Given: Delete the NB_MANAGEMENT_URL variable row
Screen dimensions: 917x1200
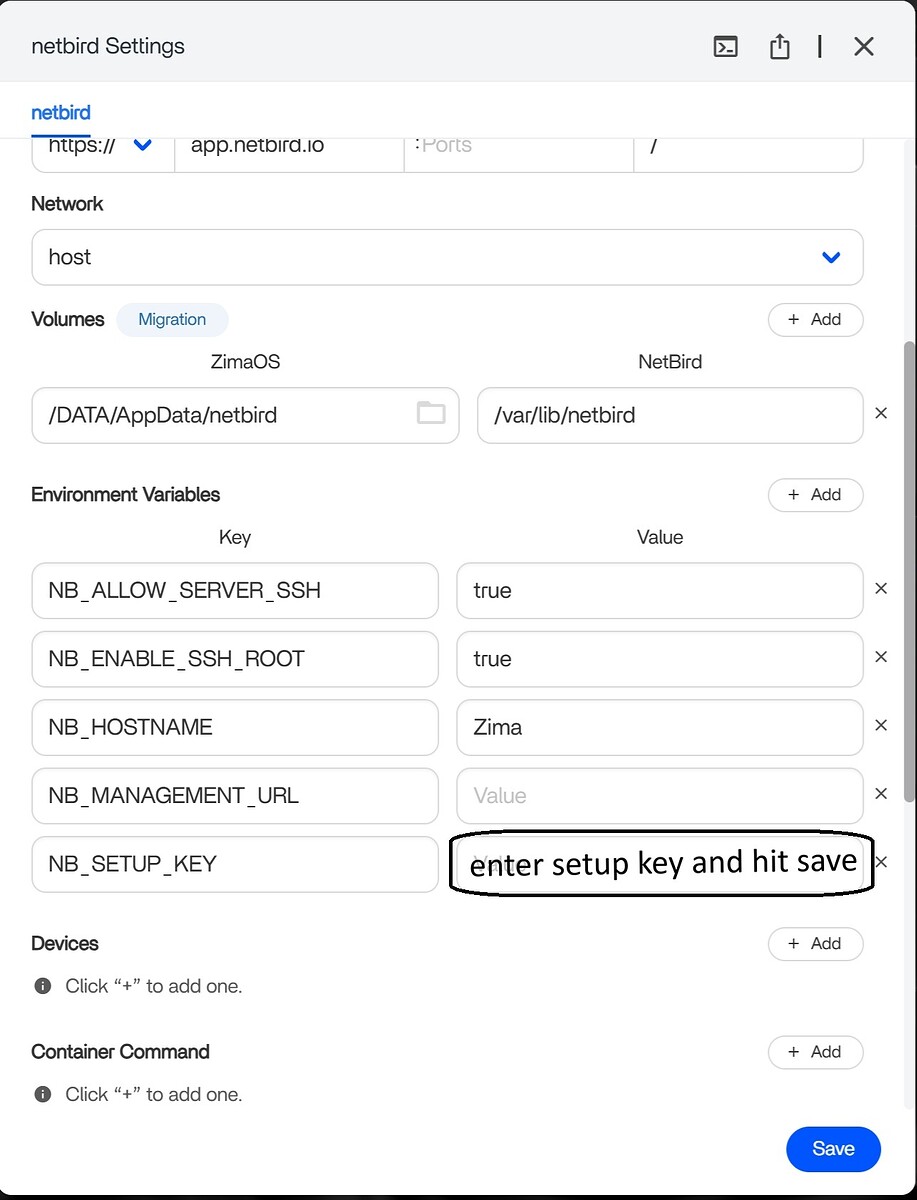Looking at the screenshot, I should pyautogui.click(x=881, y=793).
